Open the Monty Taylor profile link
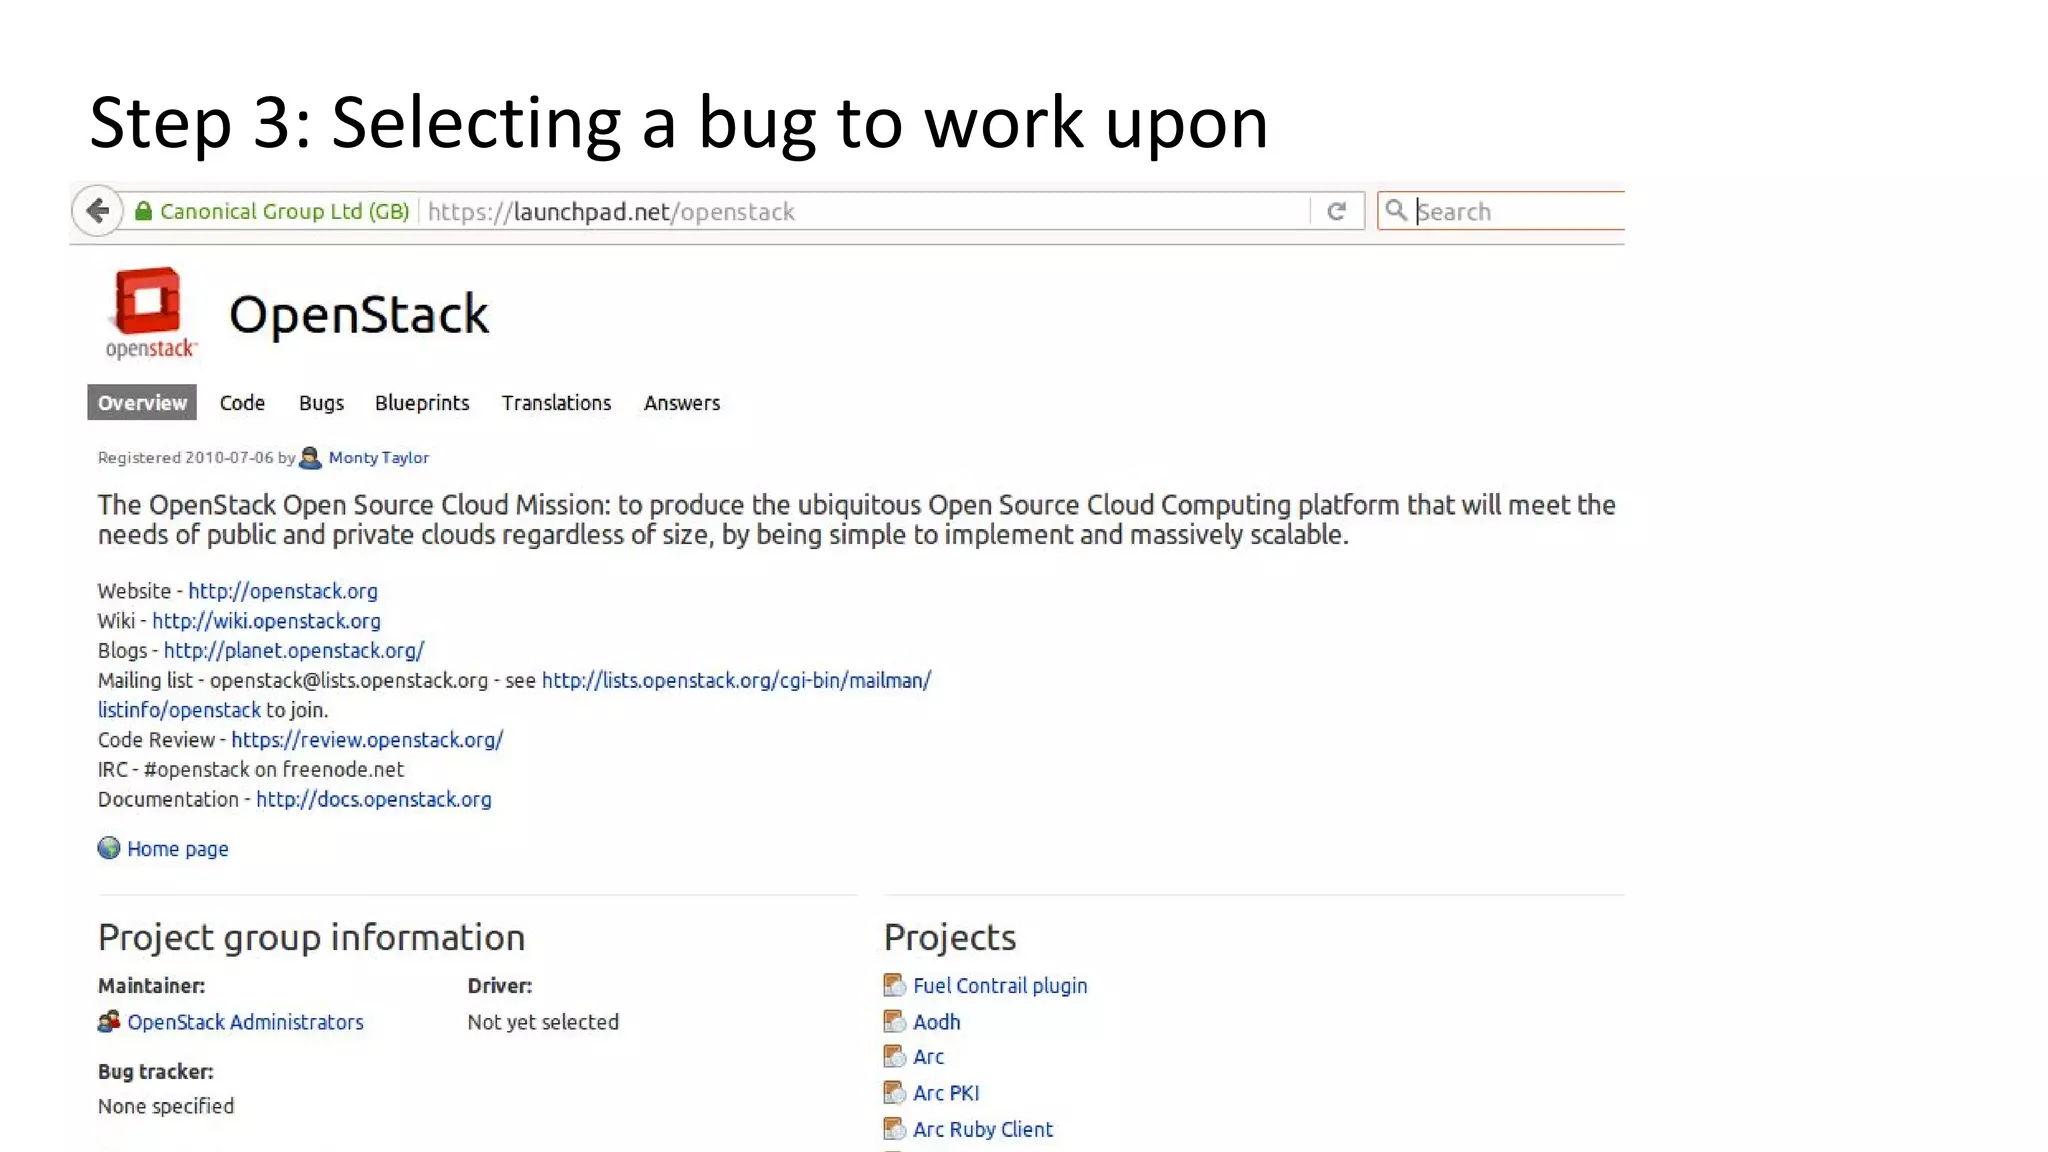This screenshot has height=1152, width=2048. (379, 457)
